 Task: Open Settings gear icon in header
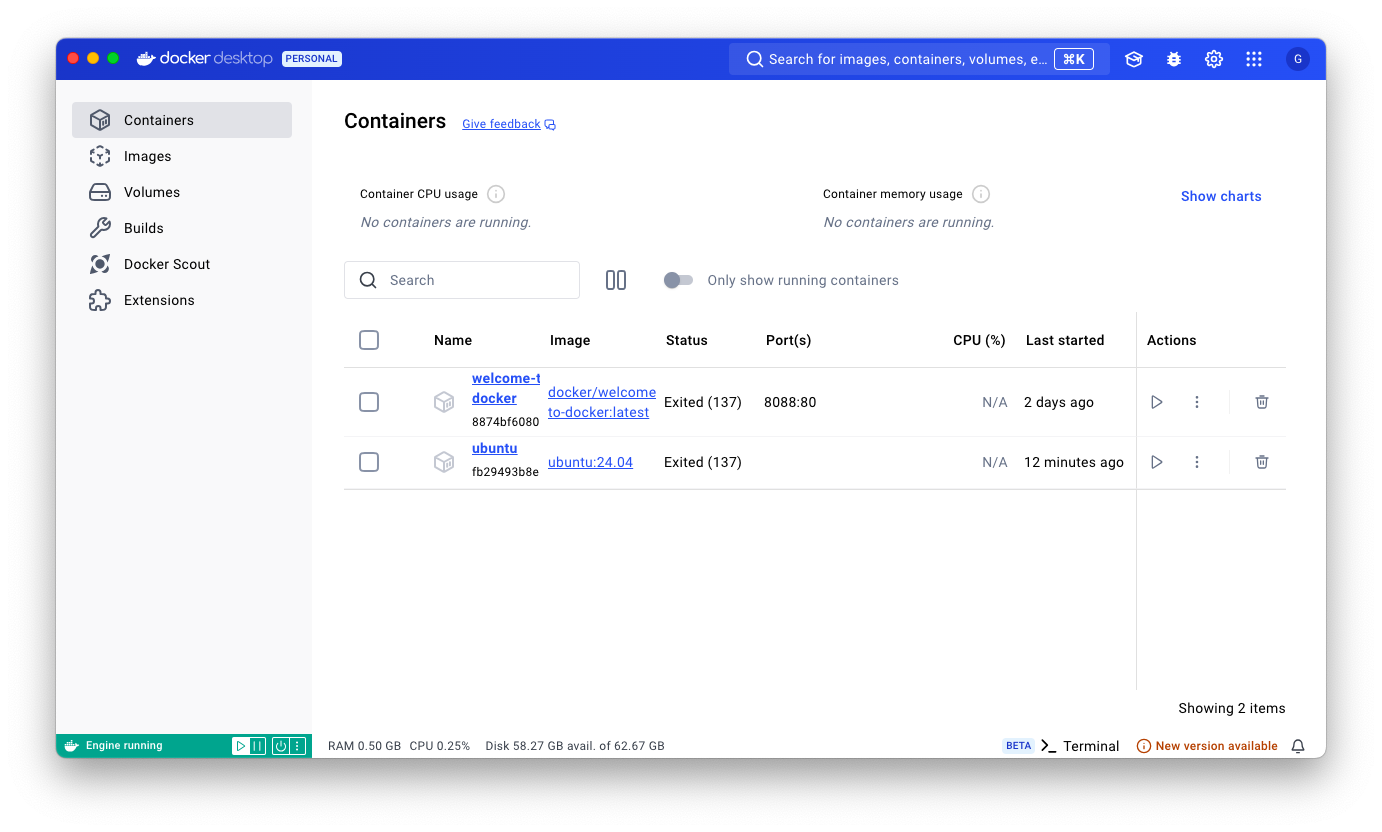[1214, 59]
